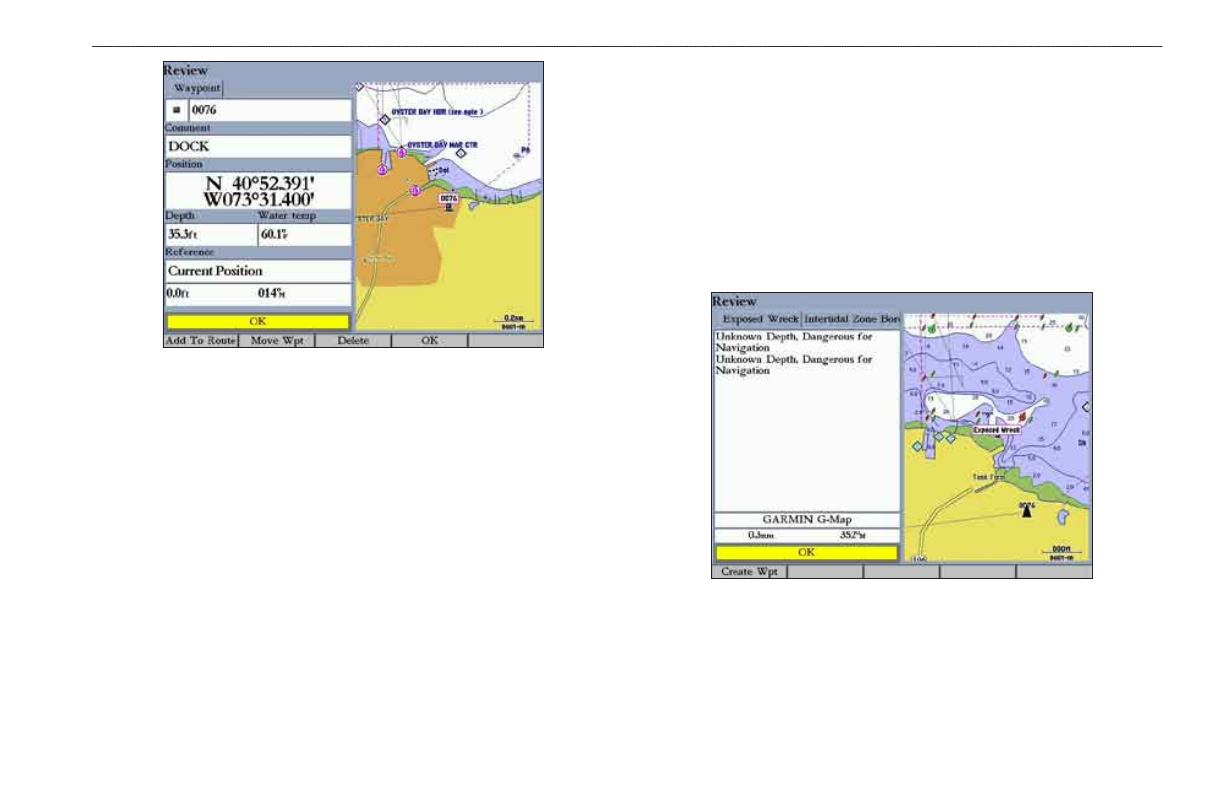The height and width of the screenshot is (796, 1224).
Task: Select the Move Wpt soft key
Action: (x=277, y=341)
